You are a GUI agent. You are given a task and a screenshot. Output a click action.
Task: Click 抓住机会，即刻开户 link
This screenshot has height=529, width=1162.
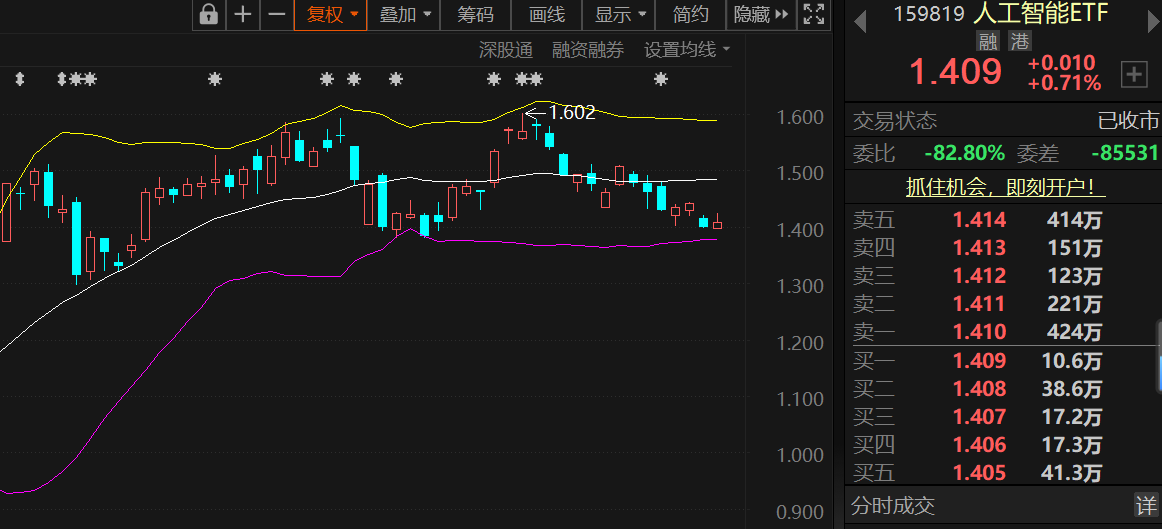1006,187
